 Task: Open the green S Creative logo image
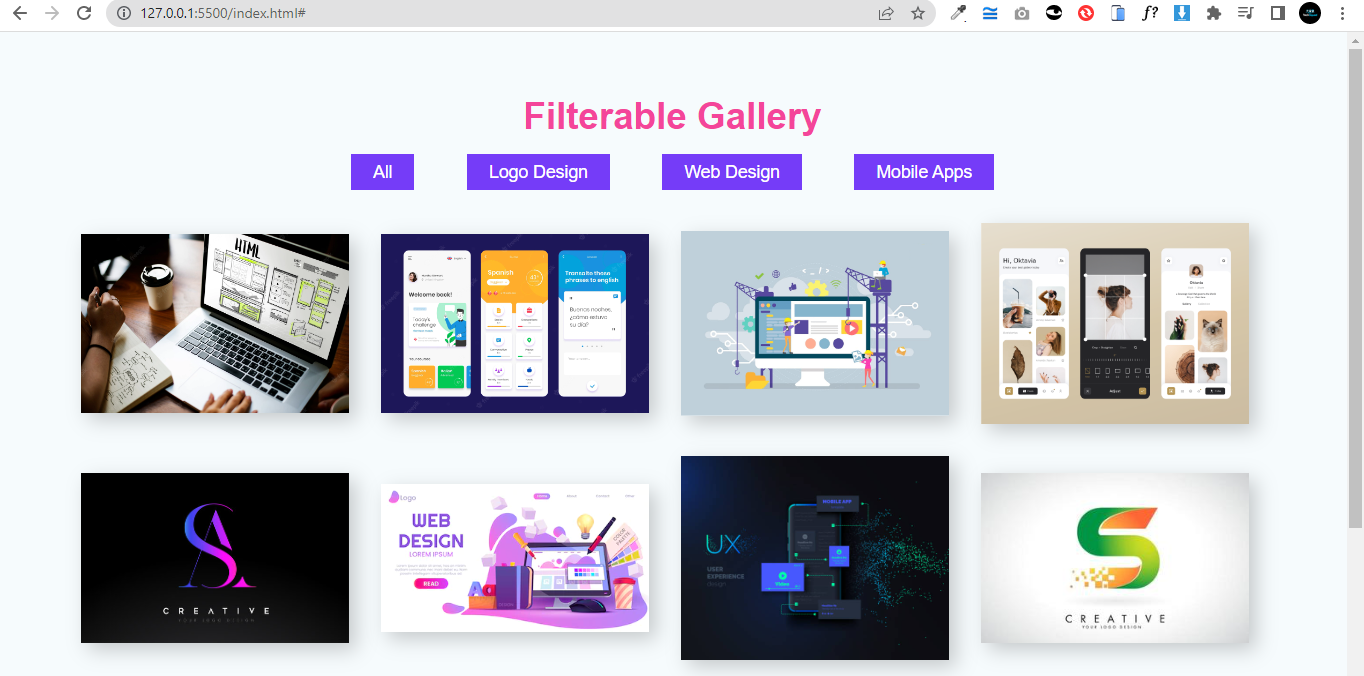click(x=1115, y=558)
